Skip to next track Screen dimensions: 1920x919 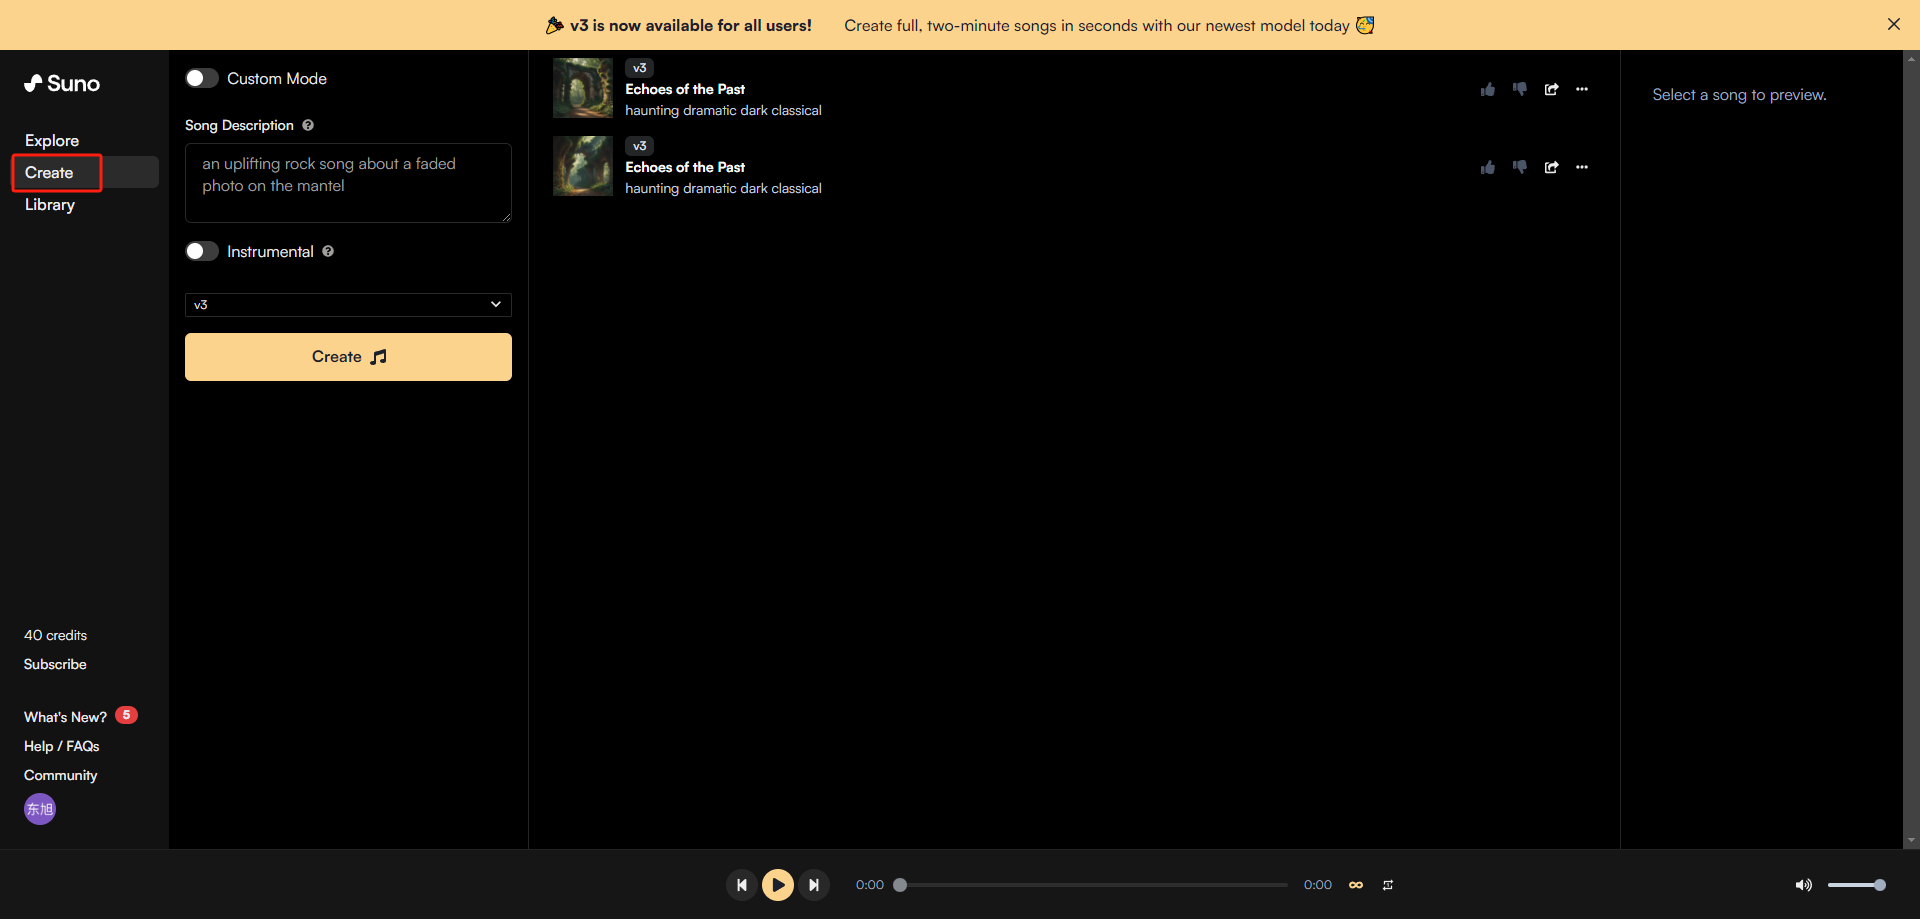(814, 885)
